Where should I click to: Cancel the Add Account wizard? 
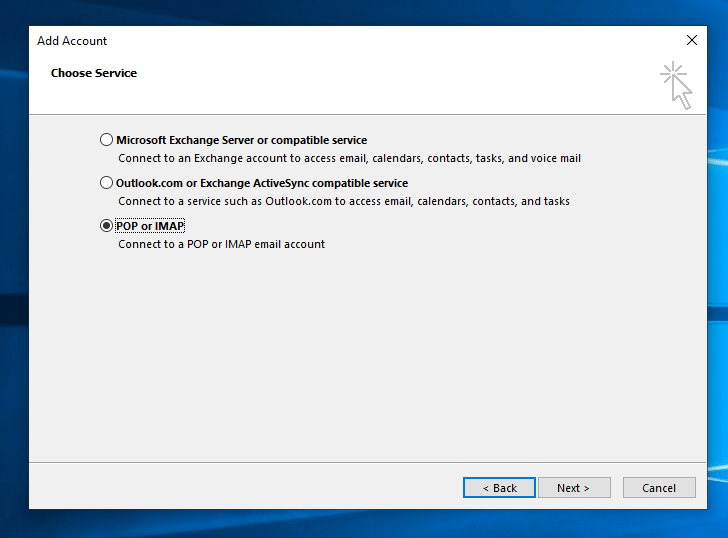[658, 488]
